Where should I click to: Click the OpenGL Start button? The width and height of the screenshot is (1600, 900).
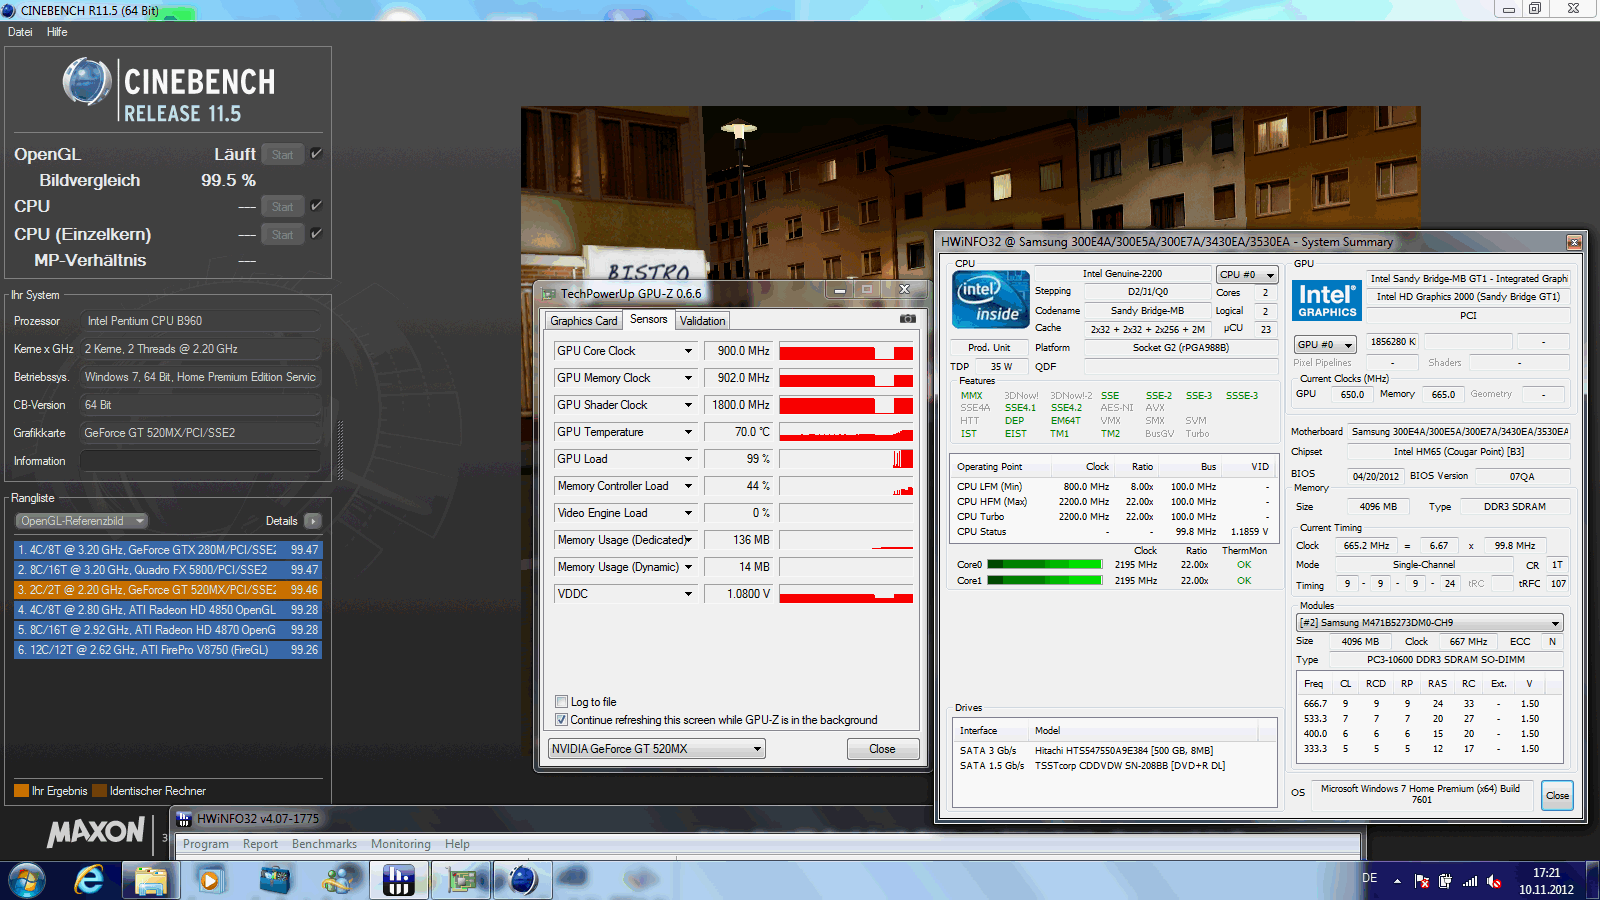coord(283,155)
